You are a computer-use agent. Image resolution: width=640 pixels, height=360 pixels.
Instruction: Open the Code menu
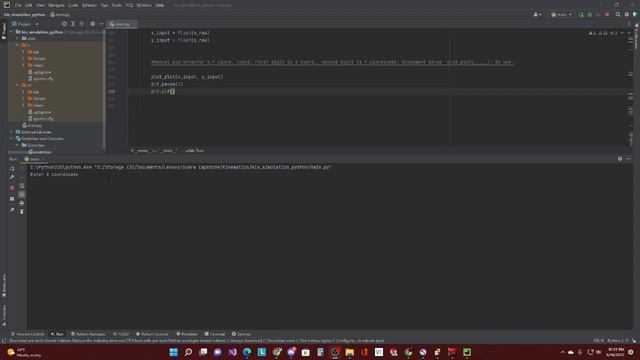[x=73, y=5]
